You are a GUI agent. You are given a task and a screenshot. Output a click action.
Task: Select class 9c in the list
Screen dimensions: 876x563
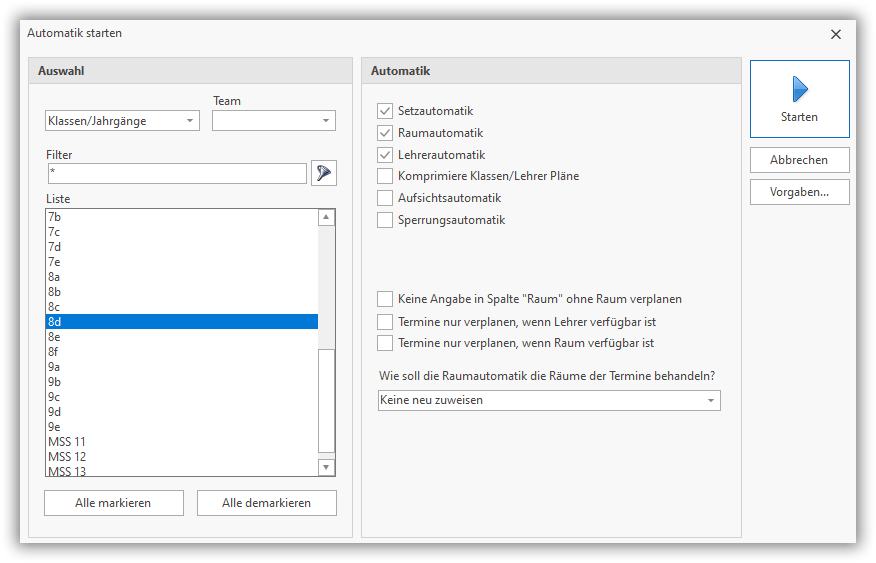click(x=182, y=397)
